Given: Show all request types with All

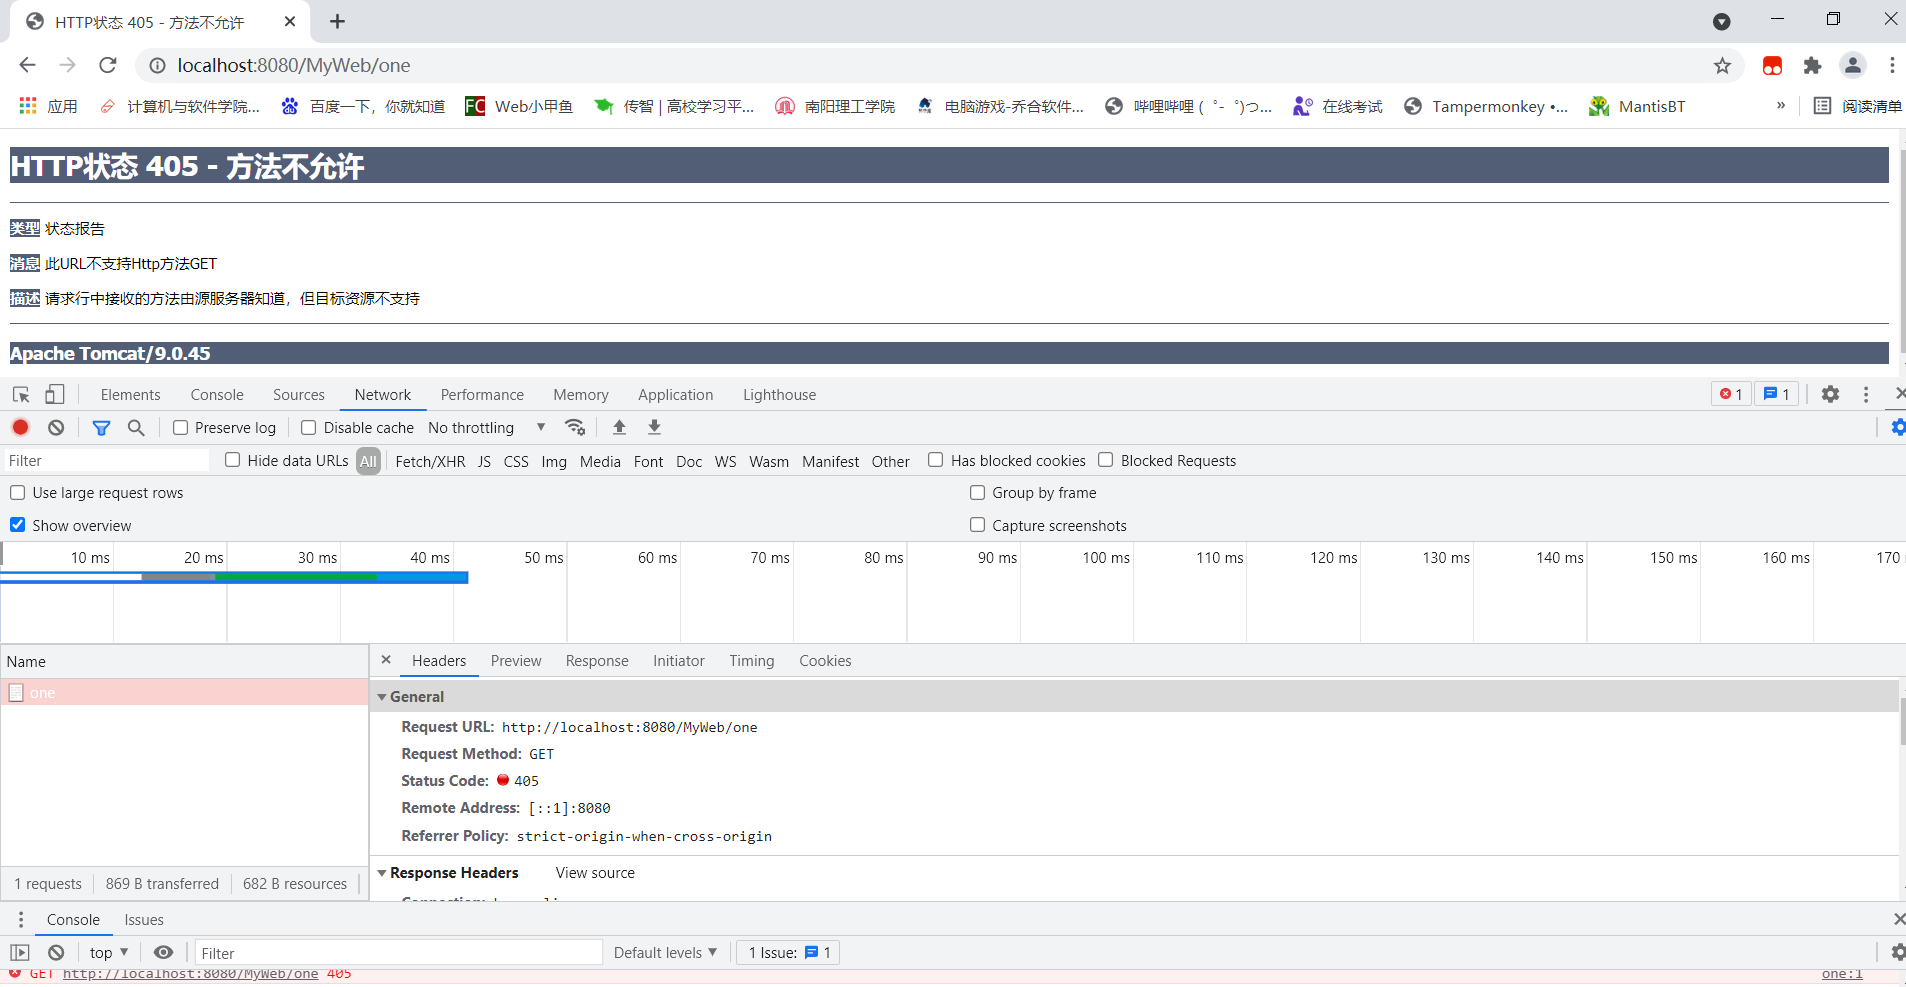Looking at the screenshot, I should click(369, 461).
